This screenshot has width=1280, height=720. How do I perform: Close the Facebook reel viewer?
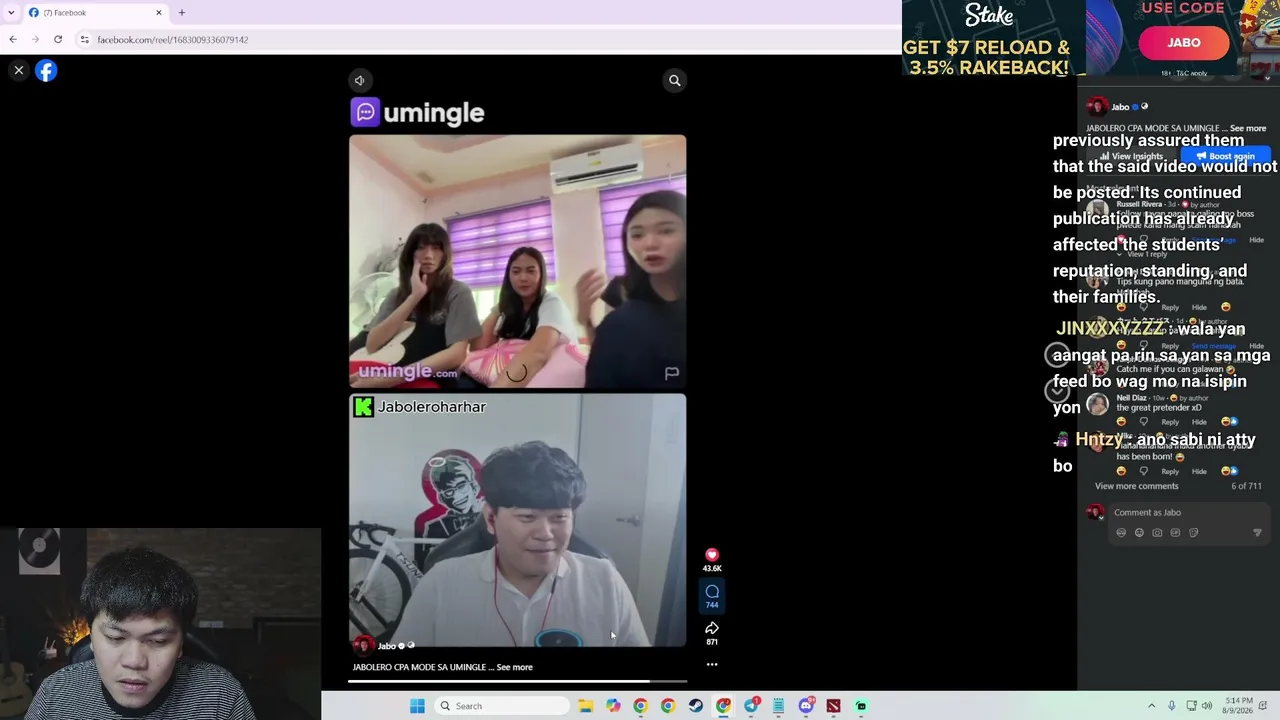click(x=18, y=70)
